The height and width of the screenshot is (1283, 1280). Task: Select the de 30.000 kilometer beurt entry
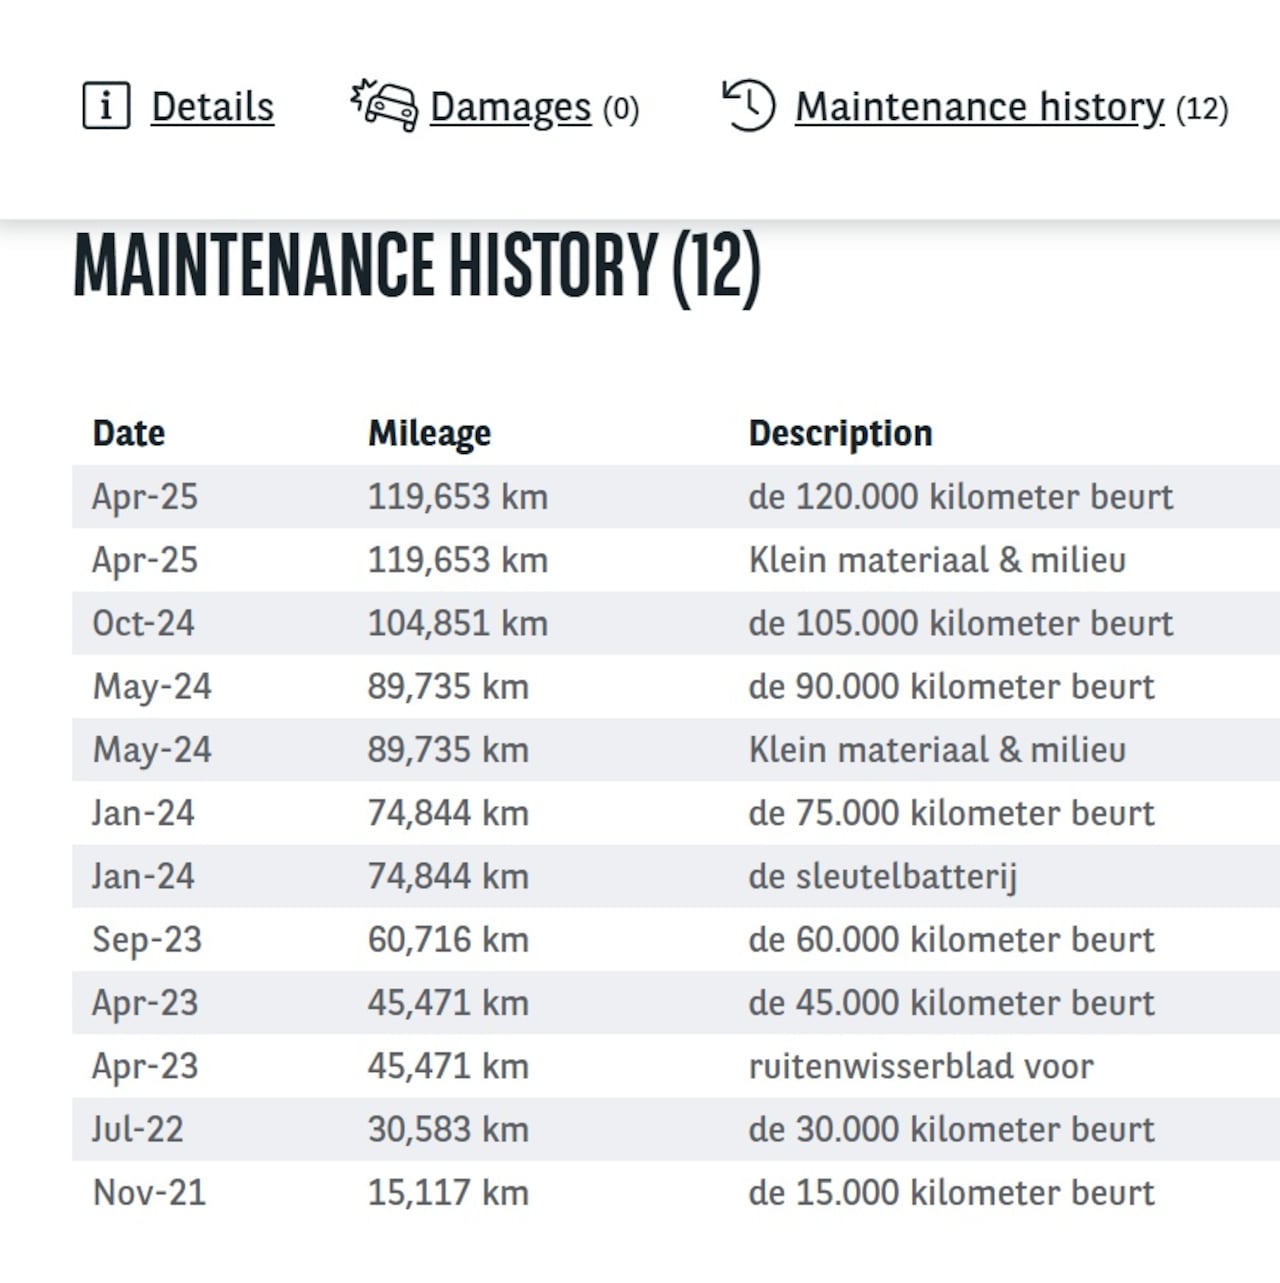click(950, 1130)
